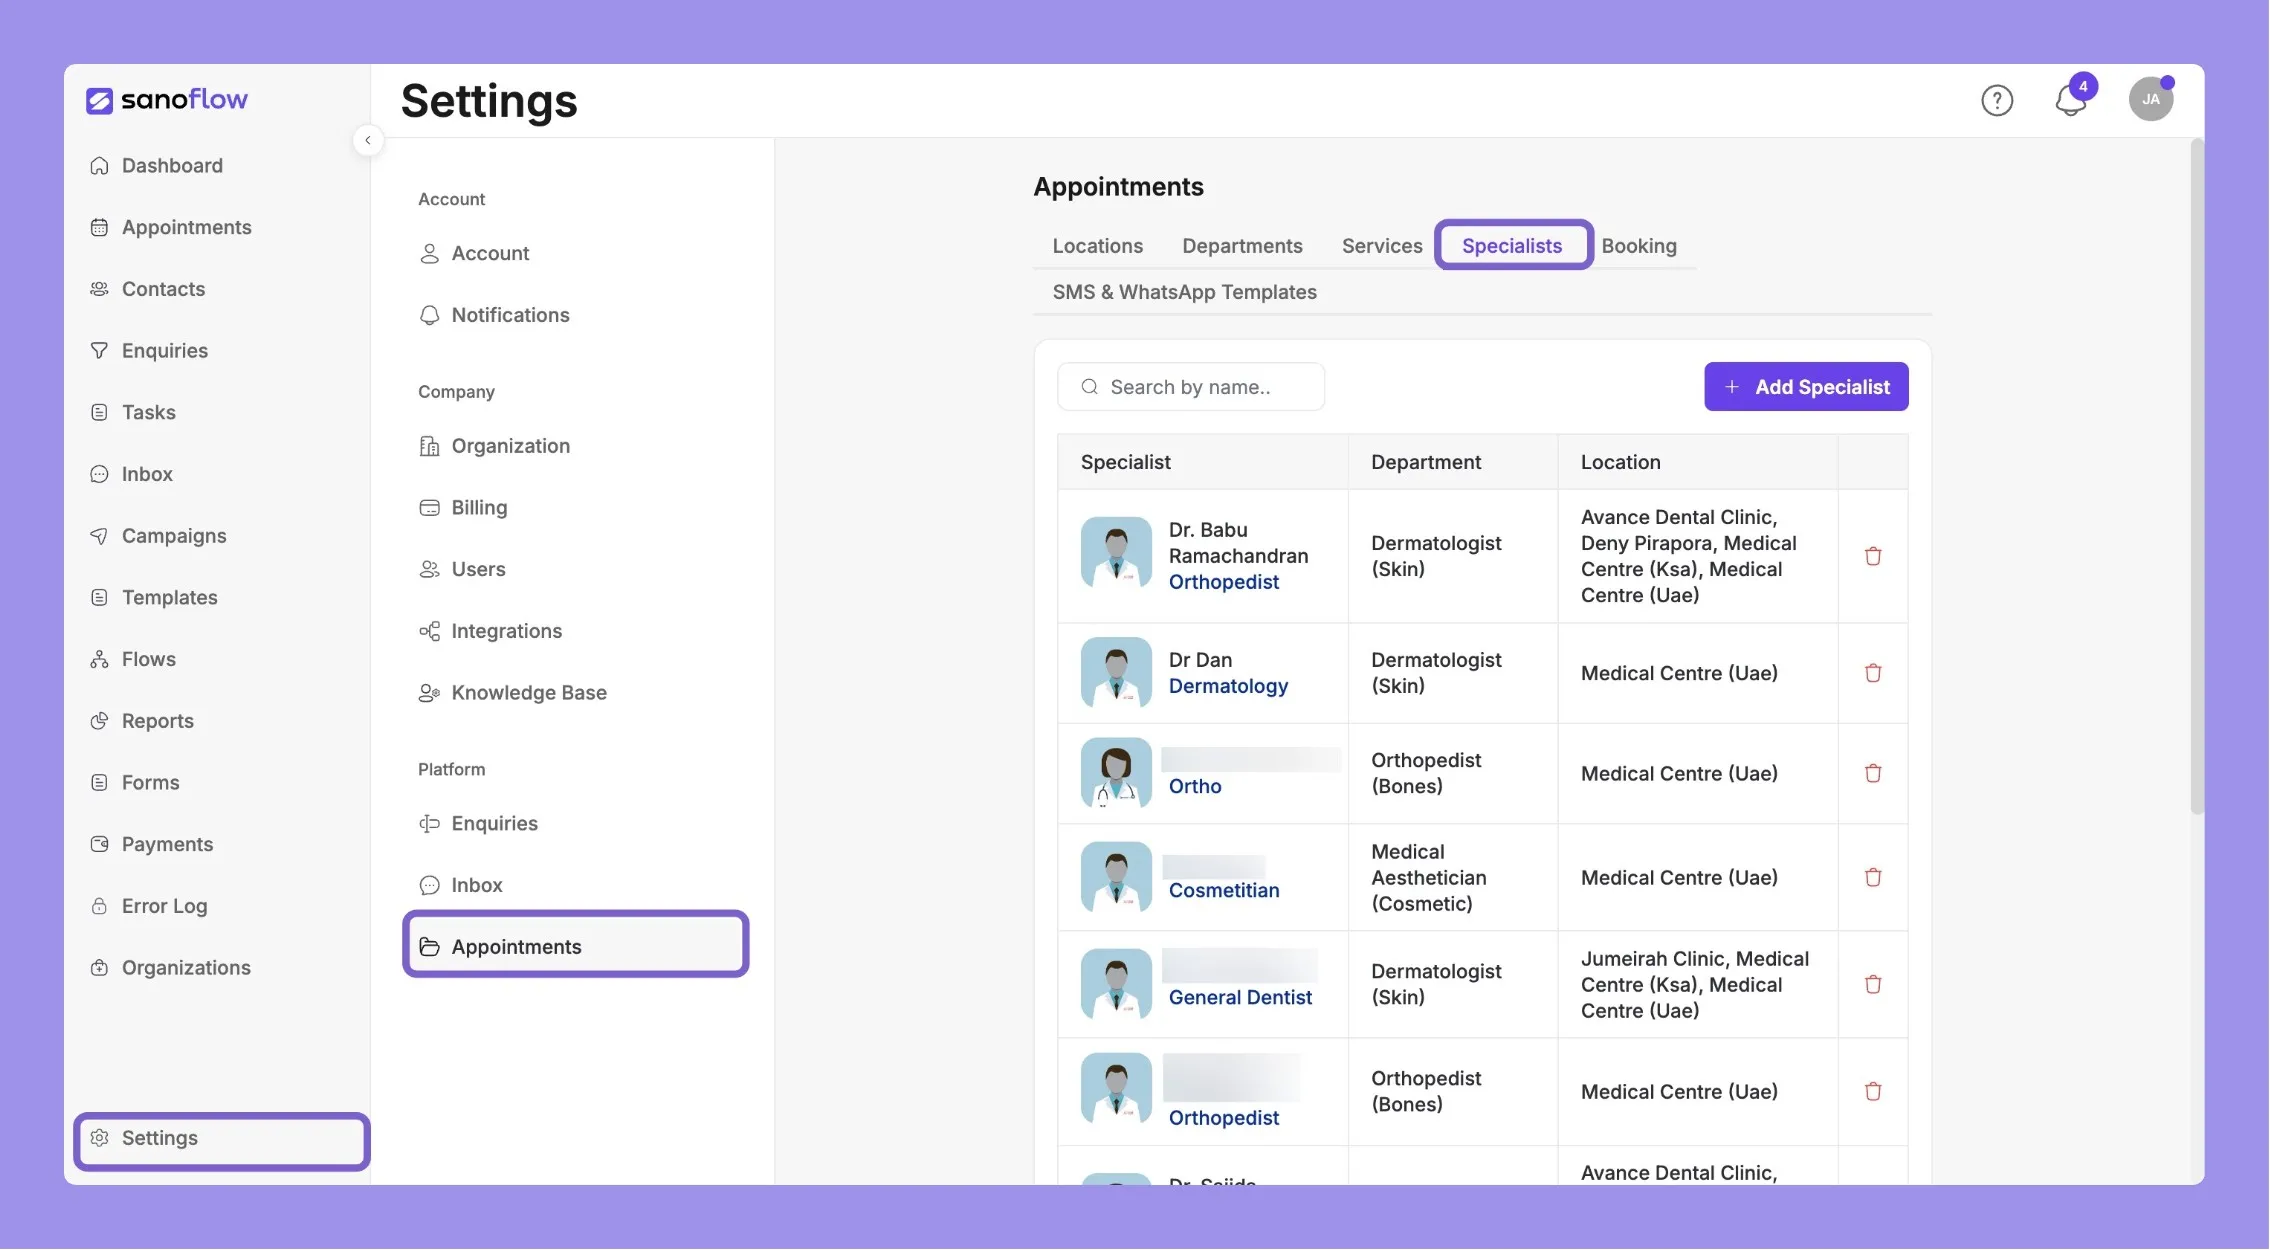Delete Dr. Babu Ramachandran with trash icon
2270x1250 pixels.
coord(1872,556)
